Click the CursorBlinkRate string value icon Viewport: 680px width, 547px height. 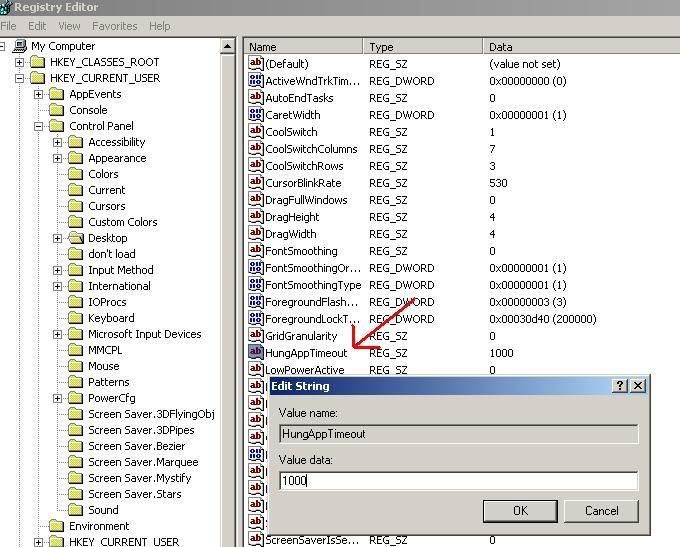click(x=255, y=183)
